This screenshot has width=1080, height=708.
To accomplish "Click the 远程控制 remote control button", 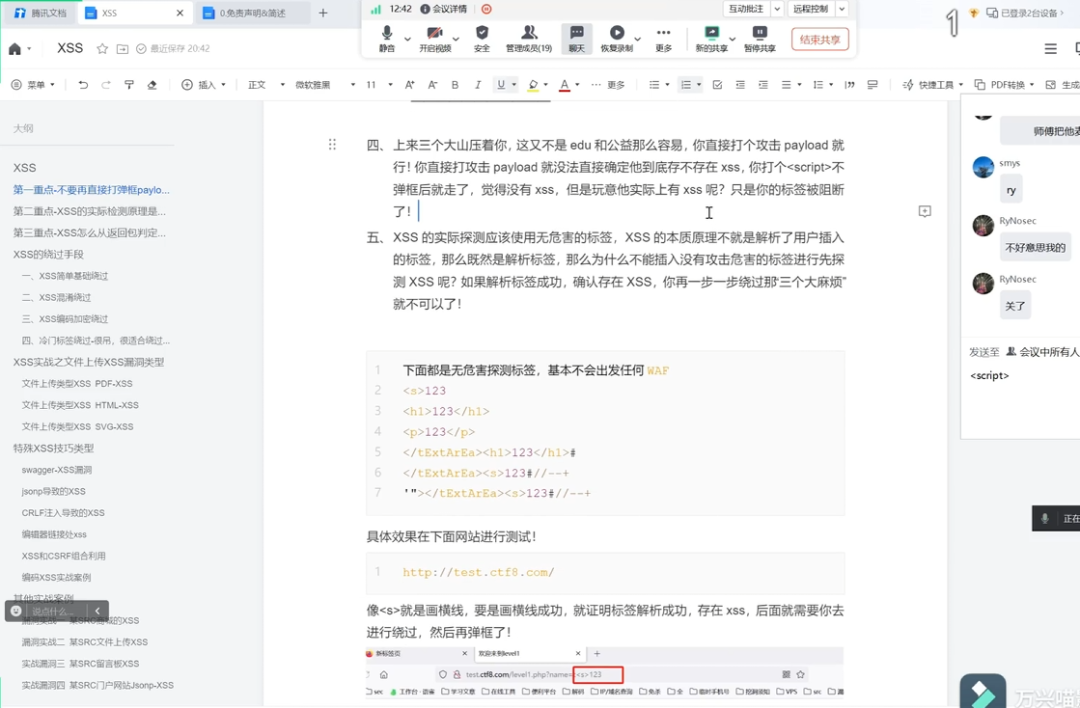I will [x=811, y=9].
